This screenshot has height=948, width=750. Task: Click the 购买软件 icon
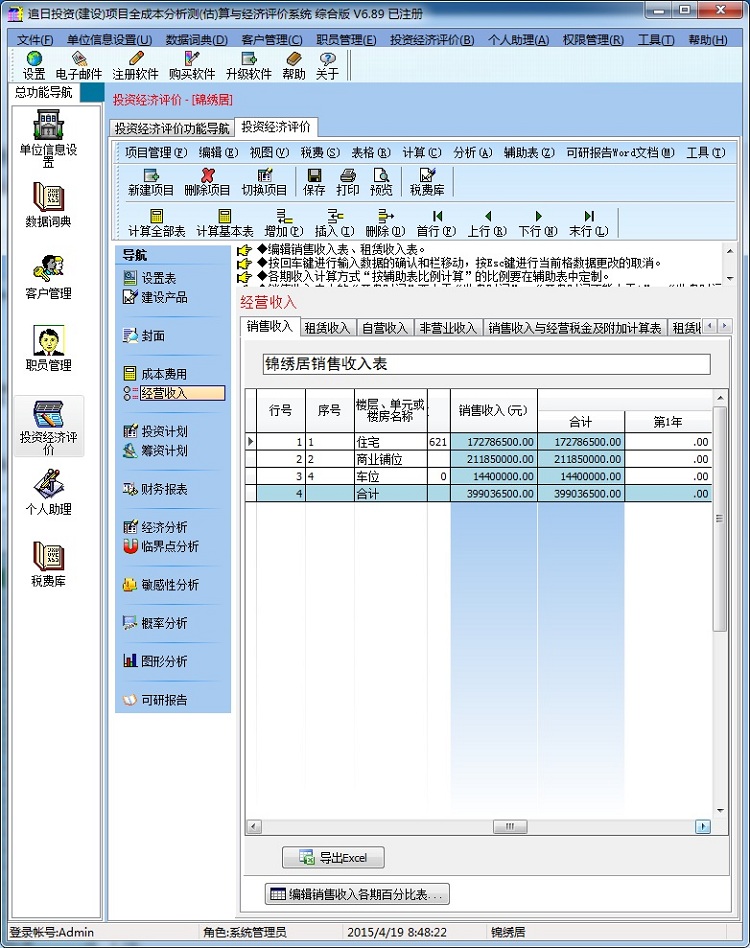click(x=192, y=65)
